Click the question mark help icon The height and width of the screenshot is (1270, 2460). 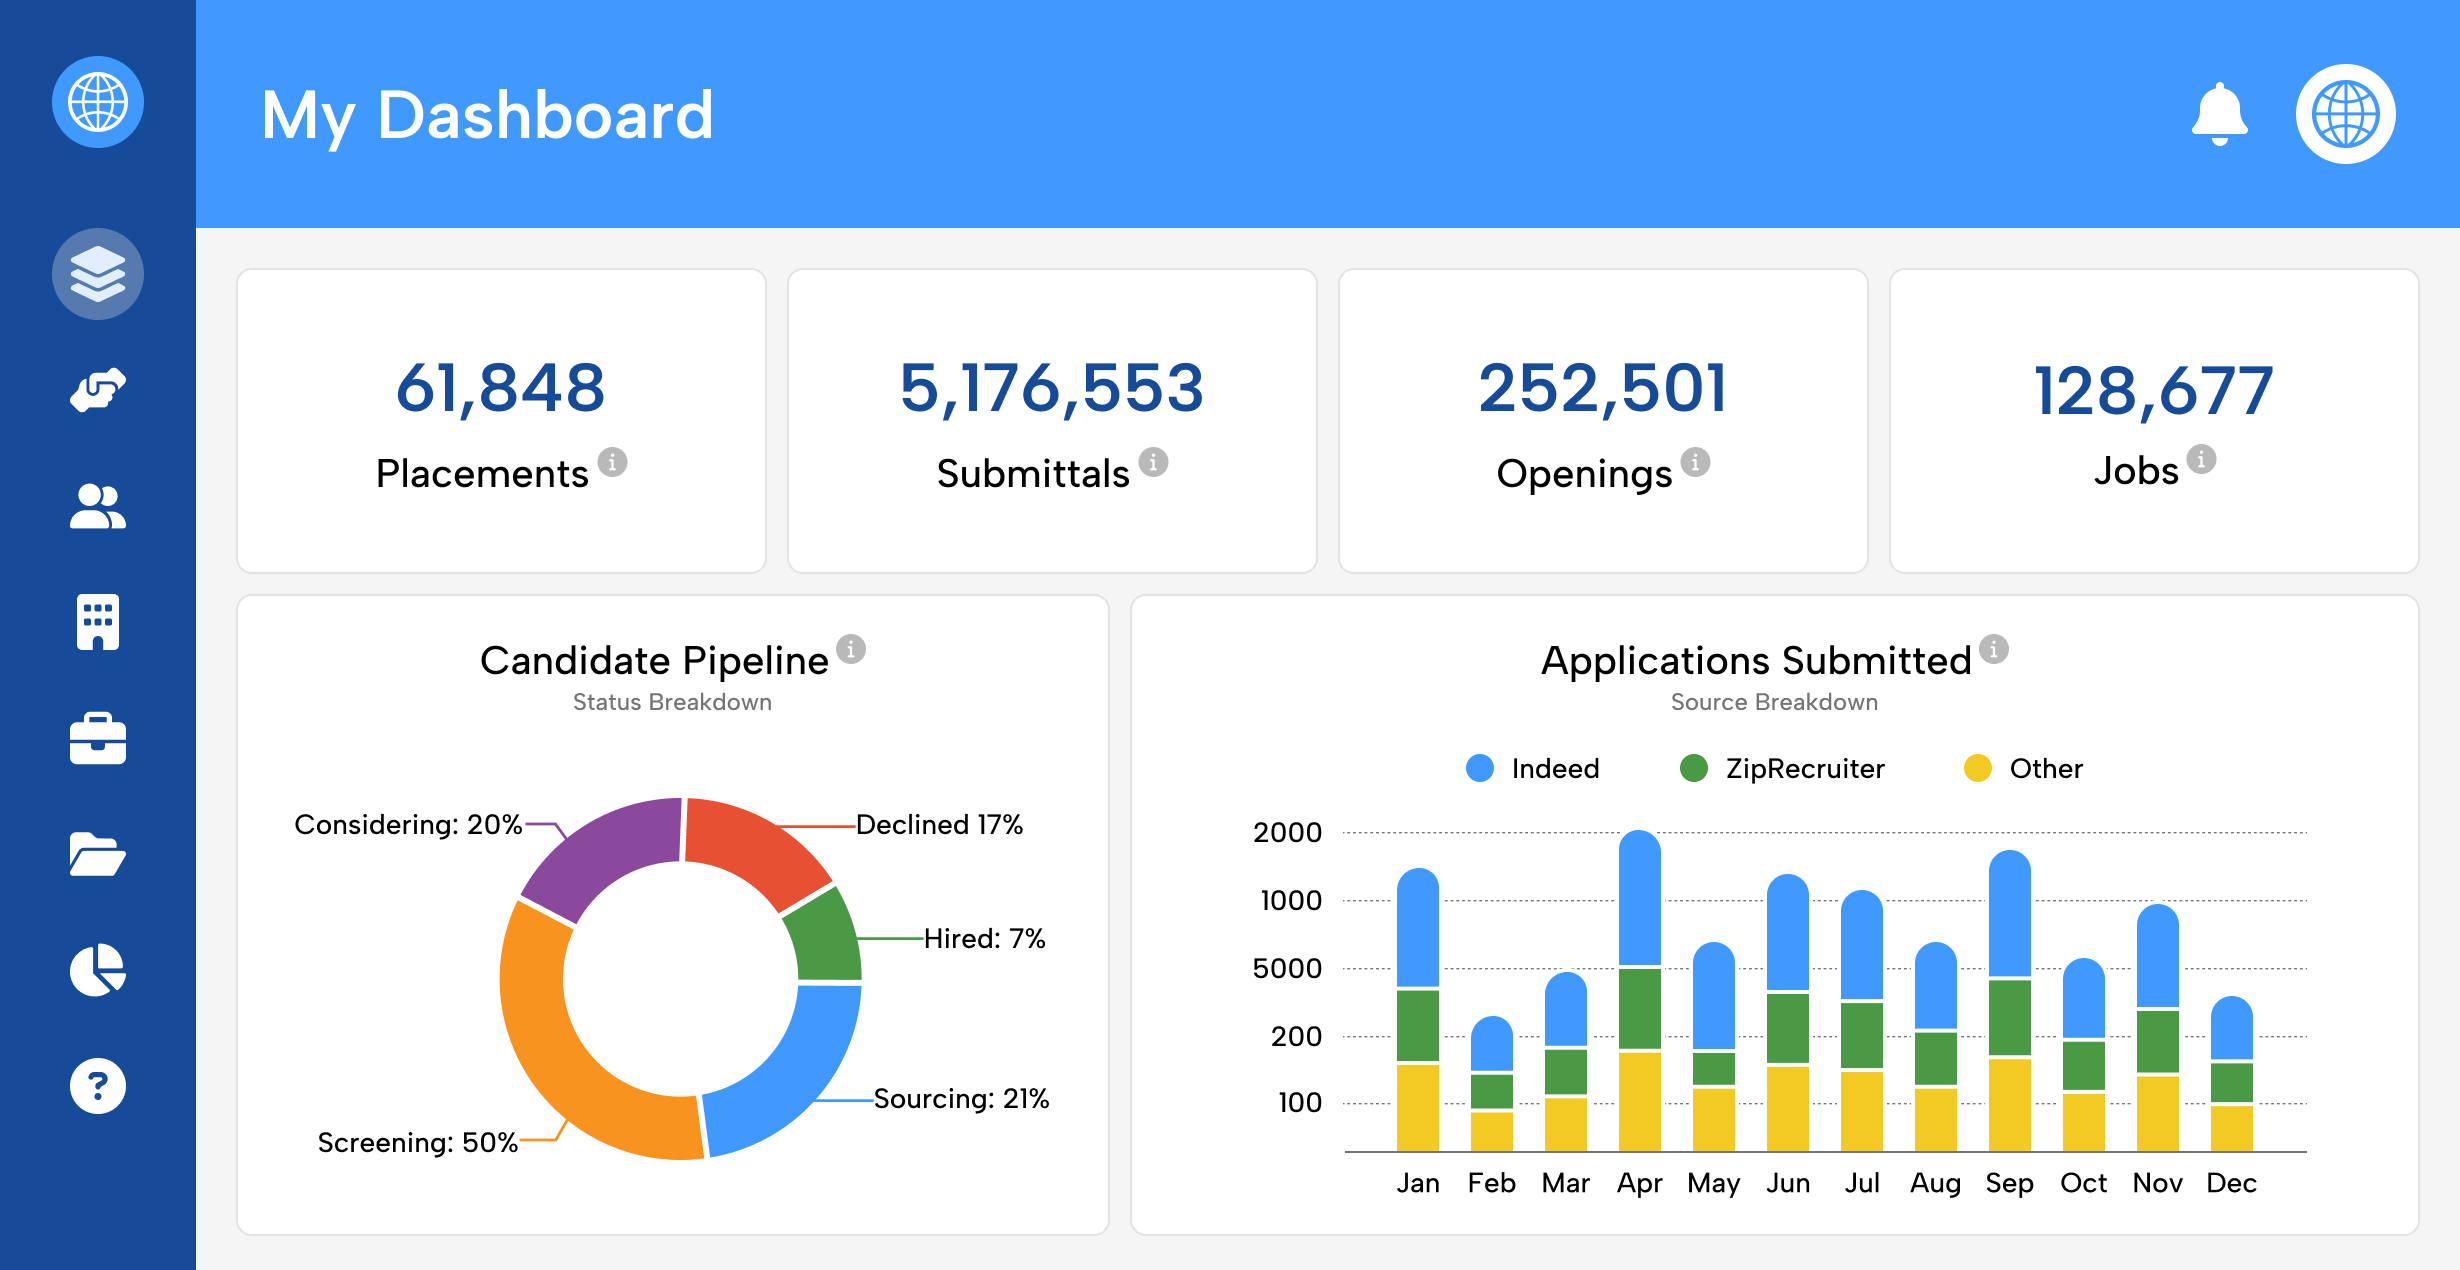98,1086
